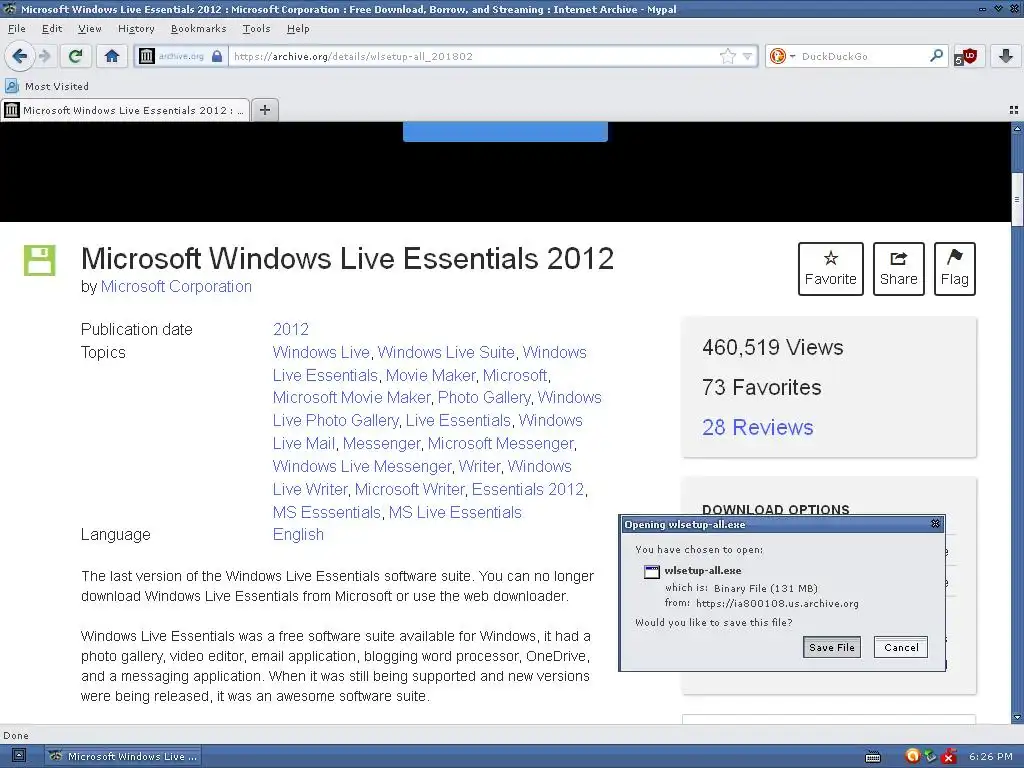Click into the URL address field
Viewport: 1024px width, 768px height.
tap(474, 56)
